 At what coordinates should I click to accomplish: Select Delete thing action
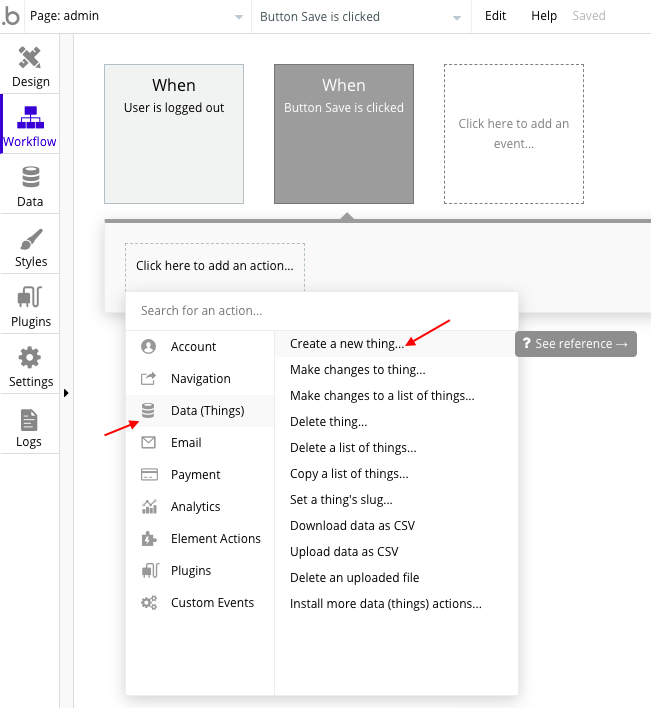(x=396, y=422)
